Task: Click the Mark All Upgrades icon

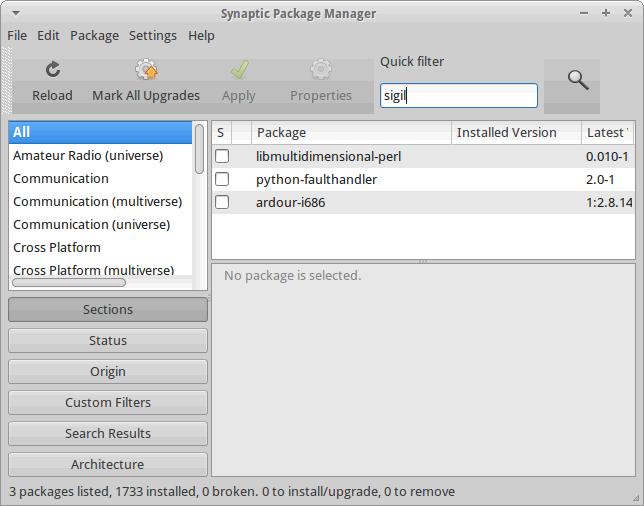Action: pyautogui.click(x=146, y=70)
